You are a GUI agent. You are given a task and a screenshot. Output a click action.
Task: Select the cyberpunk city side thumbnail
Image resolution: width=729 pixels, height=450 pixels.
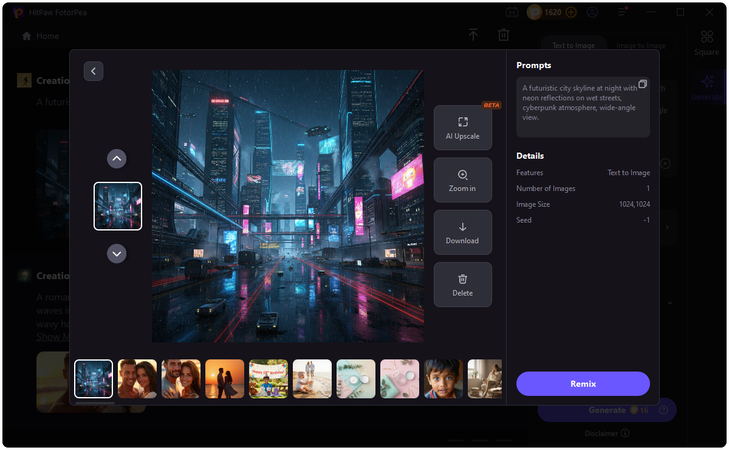(118, 206)
